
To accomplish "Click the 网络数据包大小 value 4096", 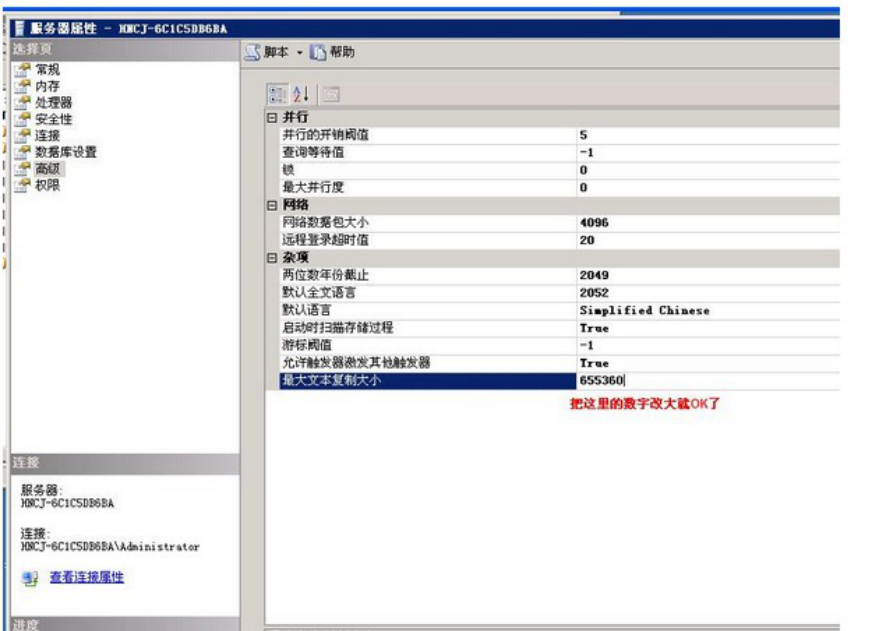I will (x=700, y=223).
